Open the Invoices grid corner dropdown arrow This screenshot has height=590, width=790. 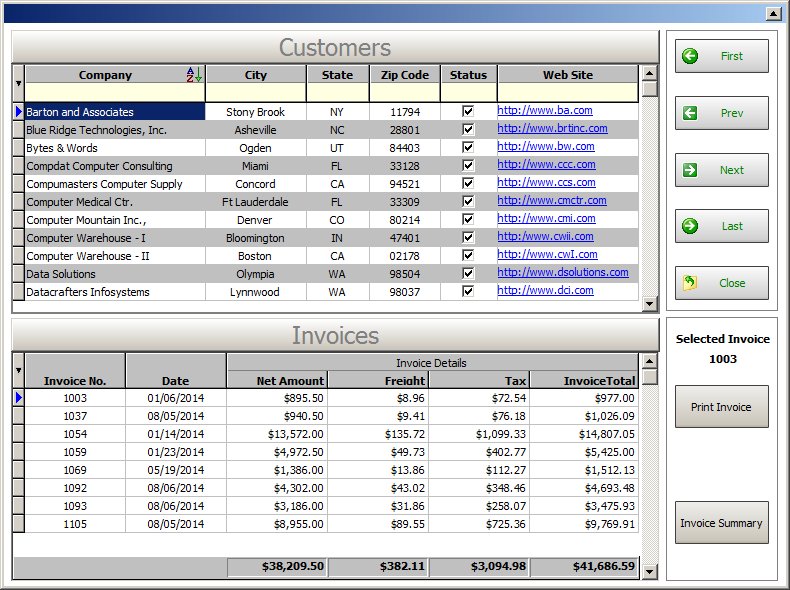coord(18,370)
